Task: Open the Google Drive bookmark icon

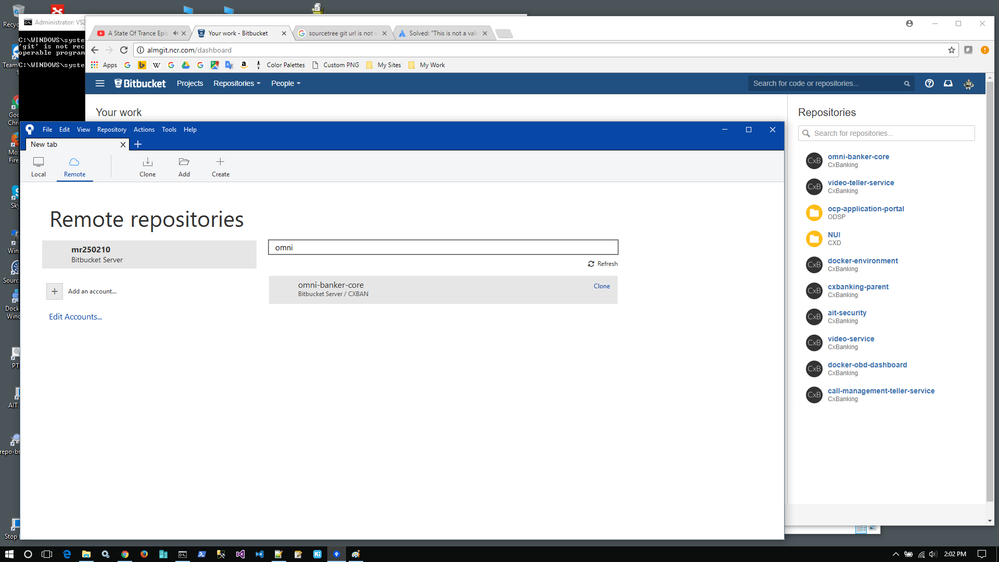Action: tap(185, 65)
